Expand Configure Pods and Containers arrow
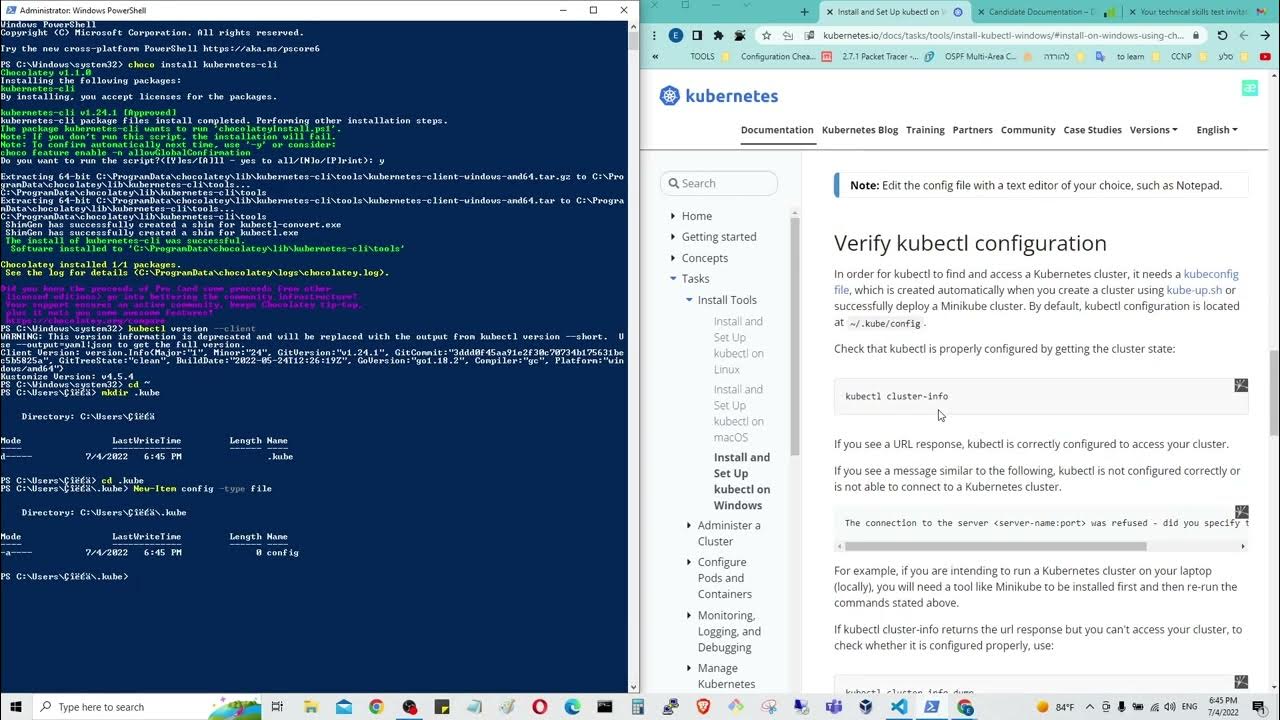Screen dimensions: 1280x720 click(x=689, y=562)
